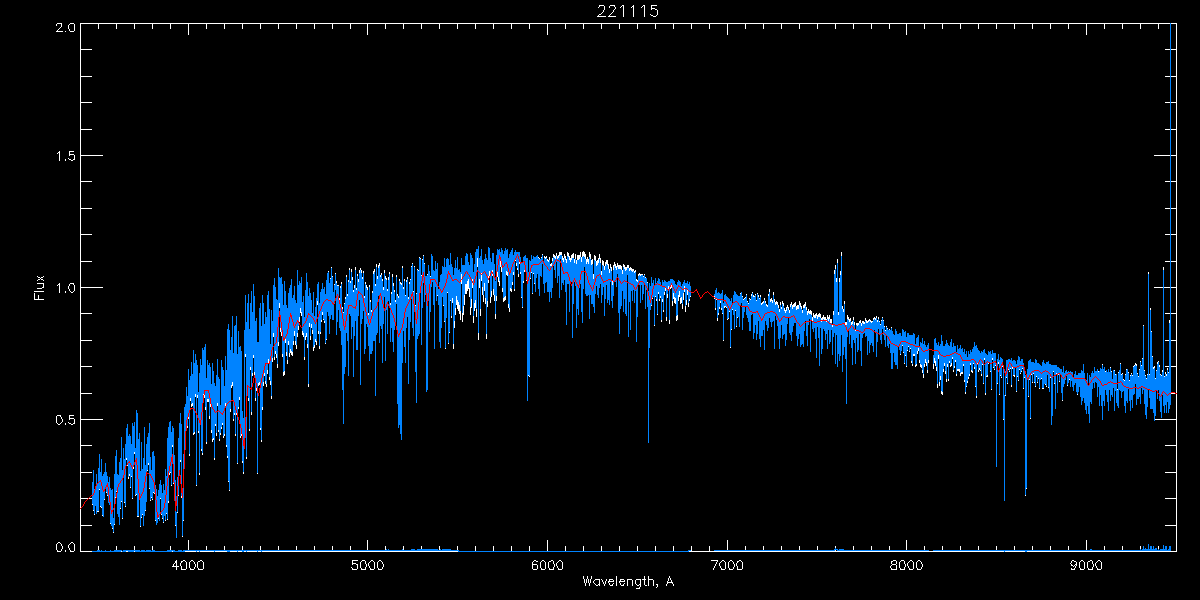Screen dimensions: 1200x600
Task: Click the 0.5 flux tick label
Action: (x=65, y=419)
